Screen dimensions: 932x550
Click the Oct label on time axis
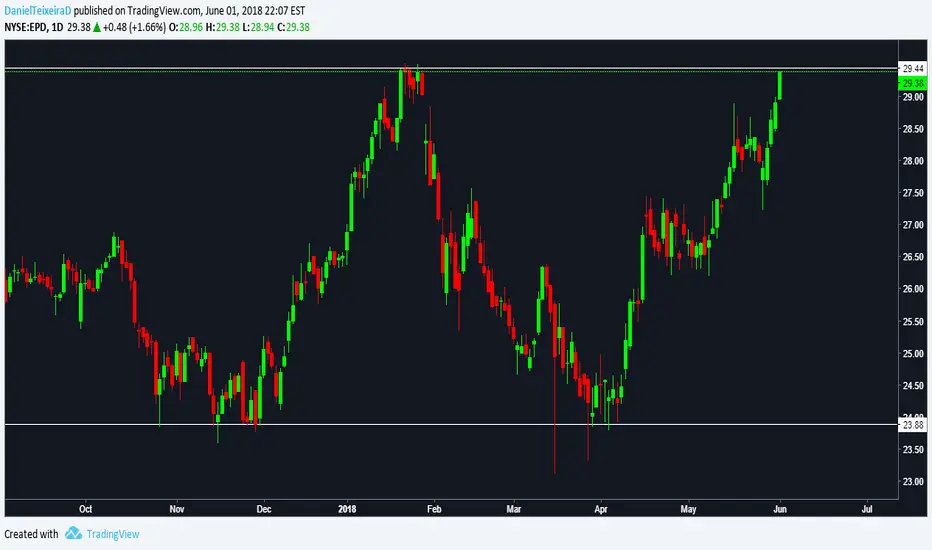86,509
